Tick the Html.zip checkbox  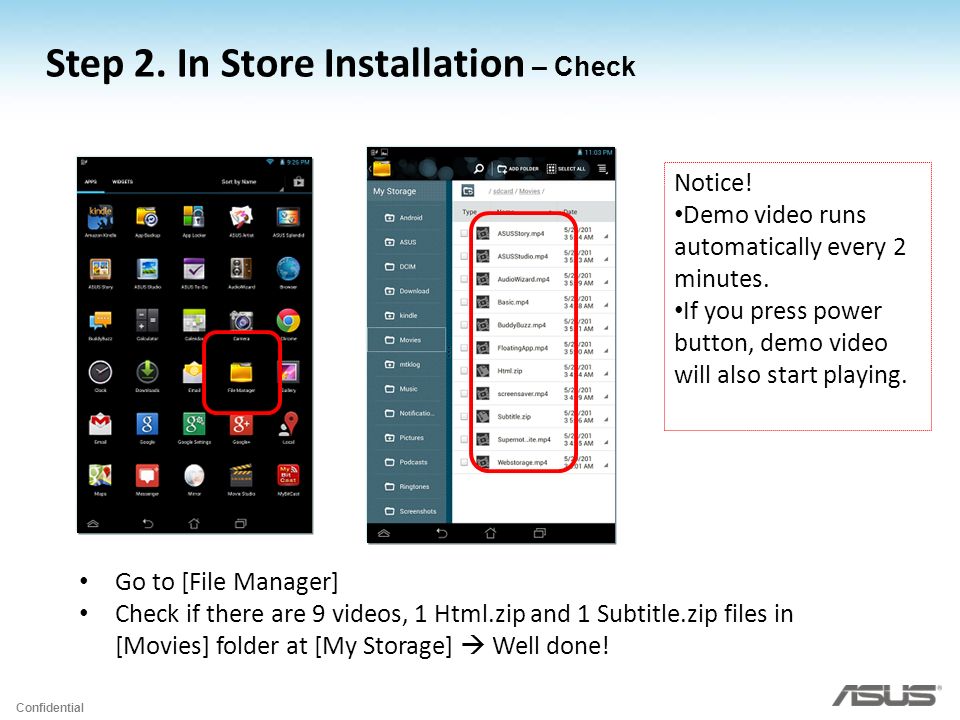point(464,370)
